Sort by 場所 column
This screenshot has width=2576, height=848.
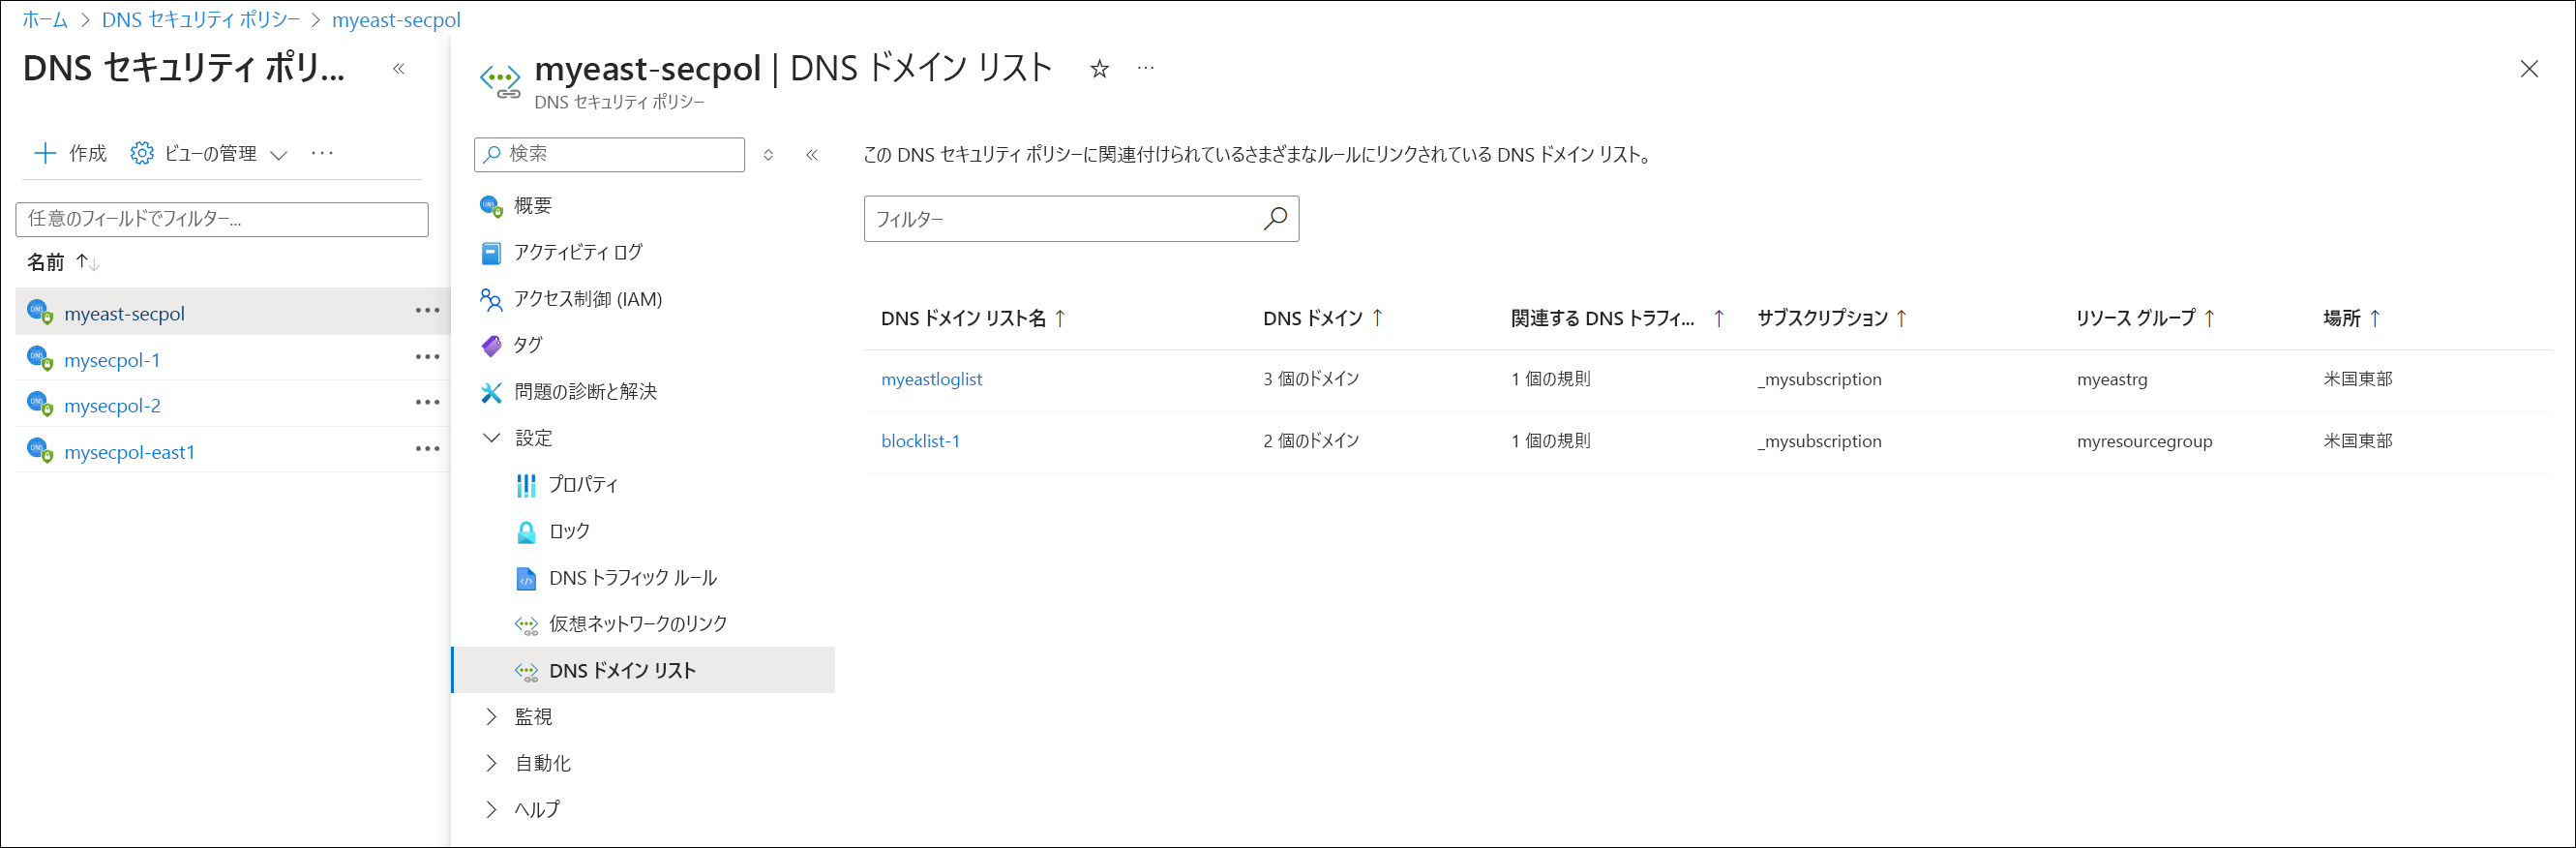pyautogui.click(x=2352, y=318)
